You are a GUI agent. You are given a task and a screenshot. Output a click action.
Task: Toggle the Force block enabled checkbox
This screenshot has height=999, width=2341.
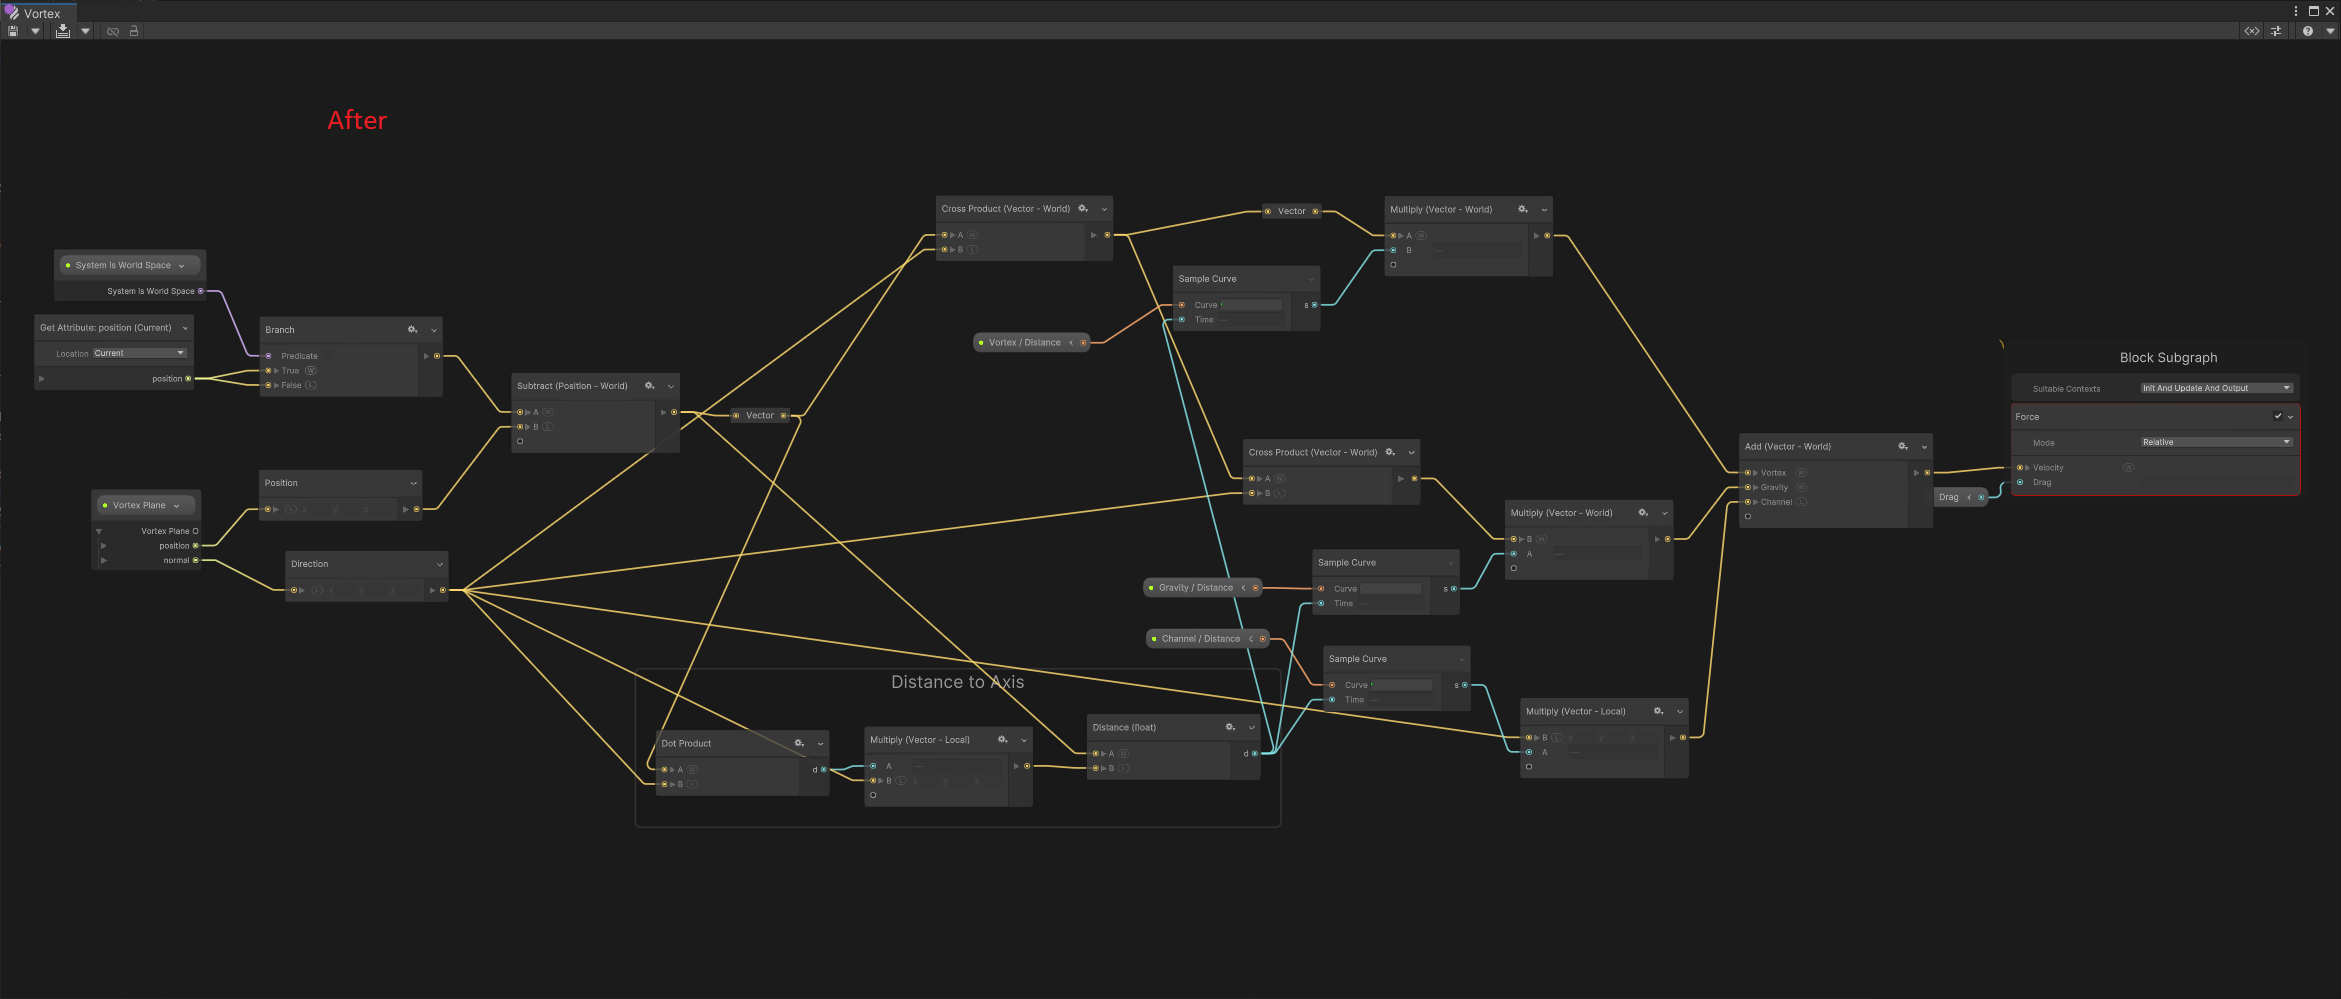(x=2278, y=416)
